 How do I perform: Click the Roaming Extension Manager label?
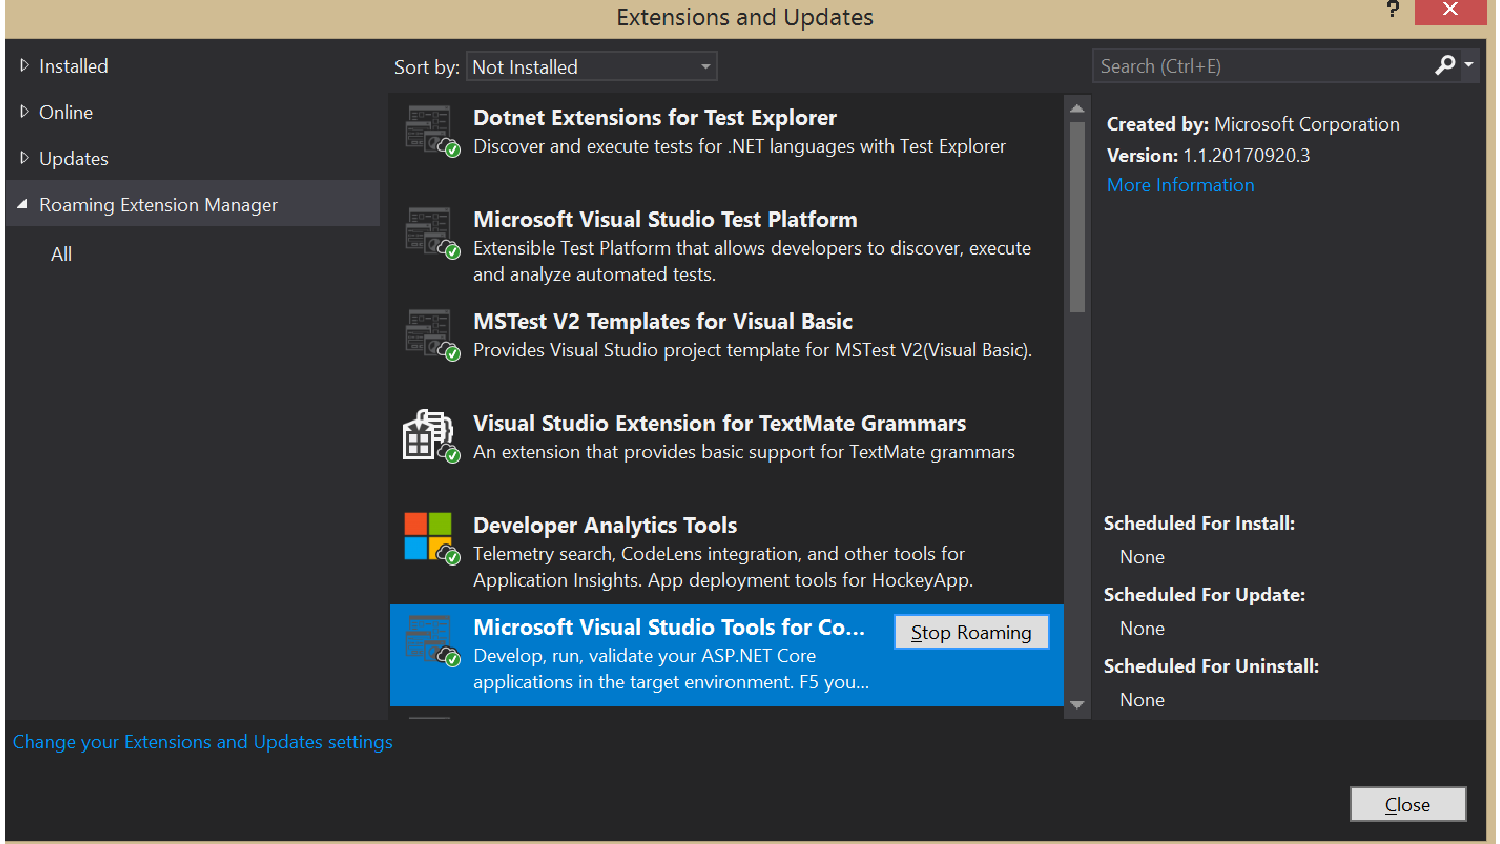point(158,204)
